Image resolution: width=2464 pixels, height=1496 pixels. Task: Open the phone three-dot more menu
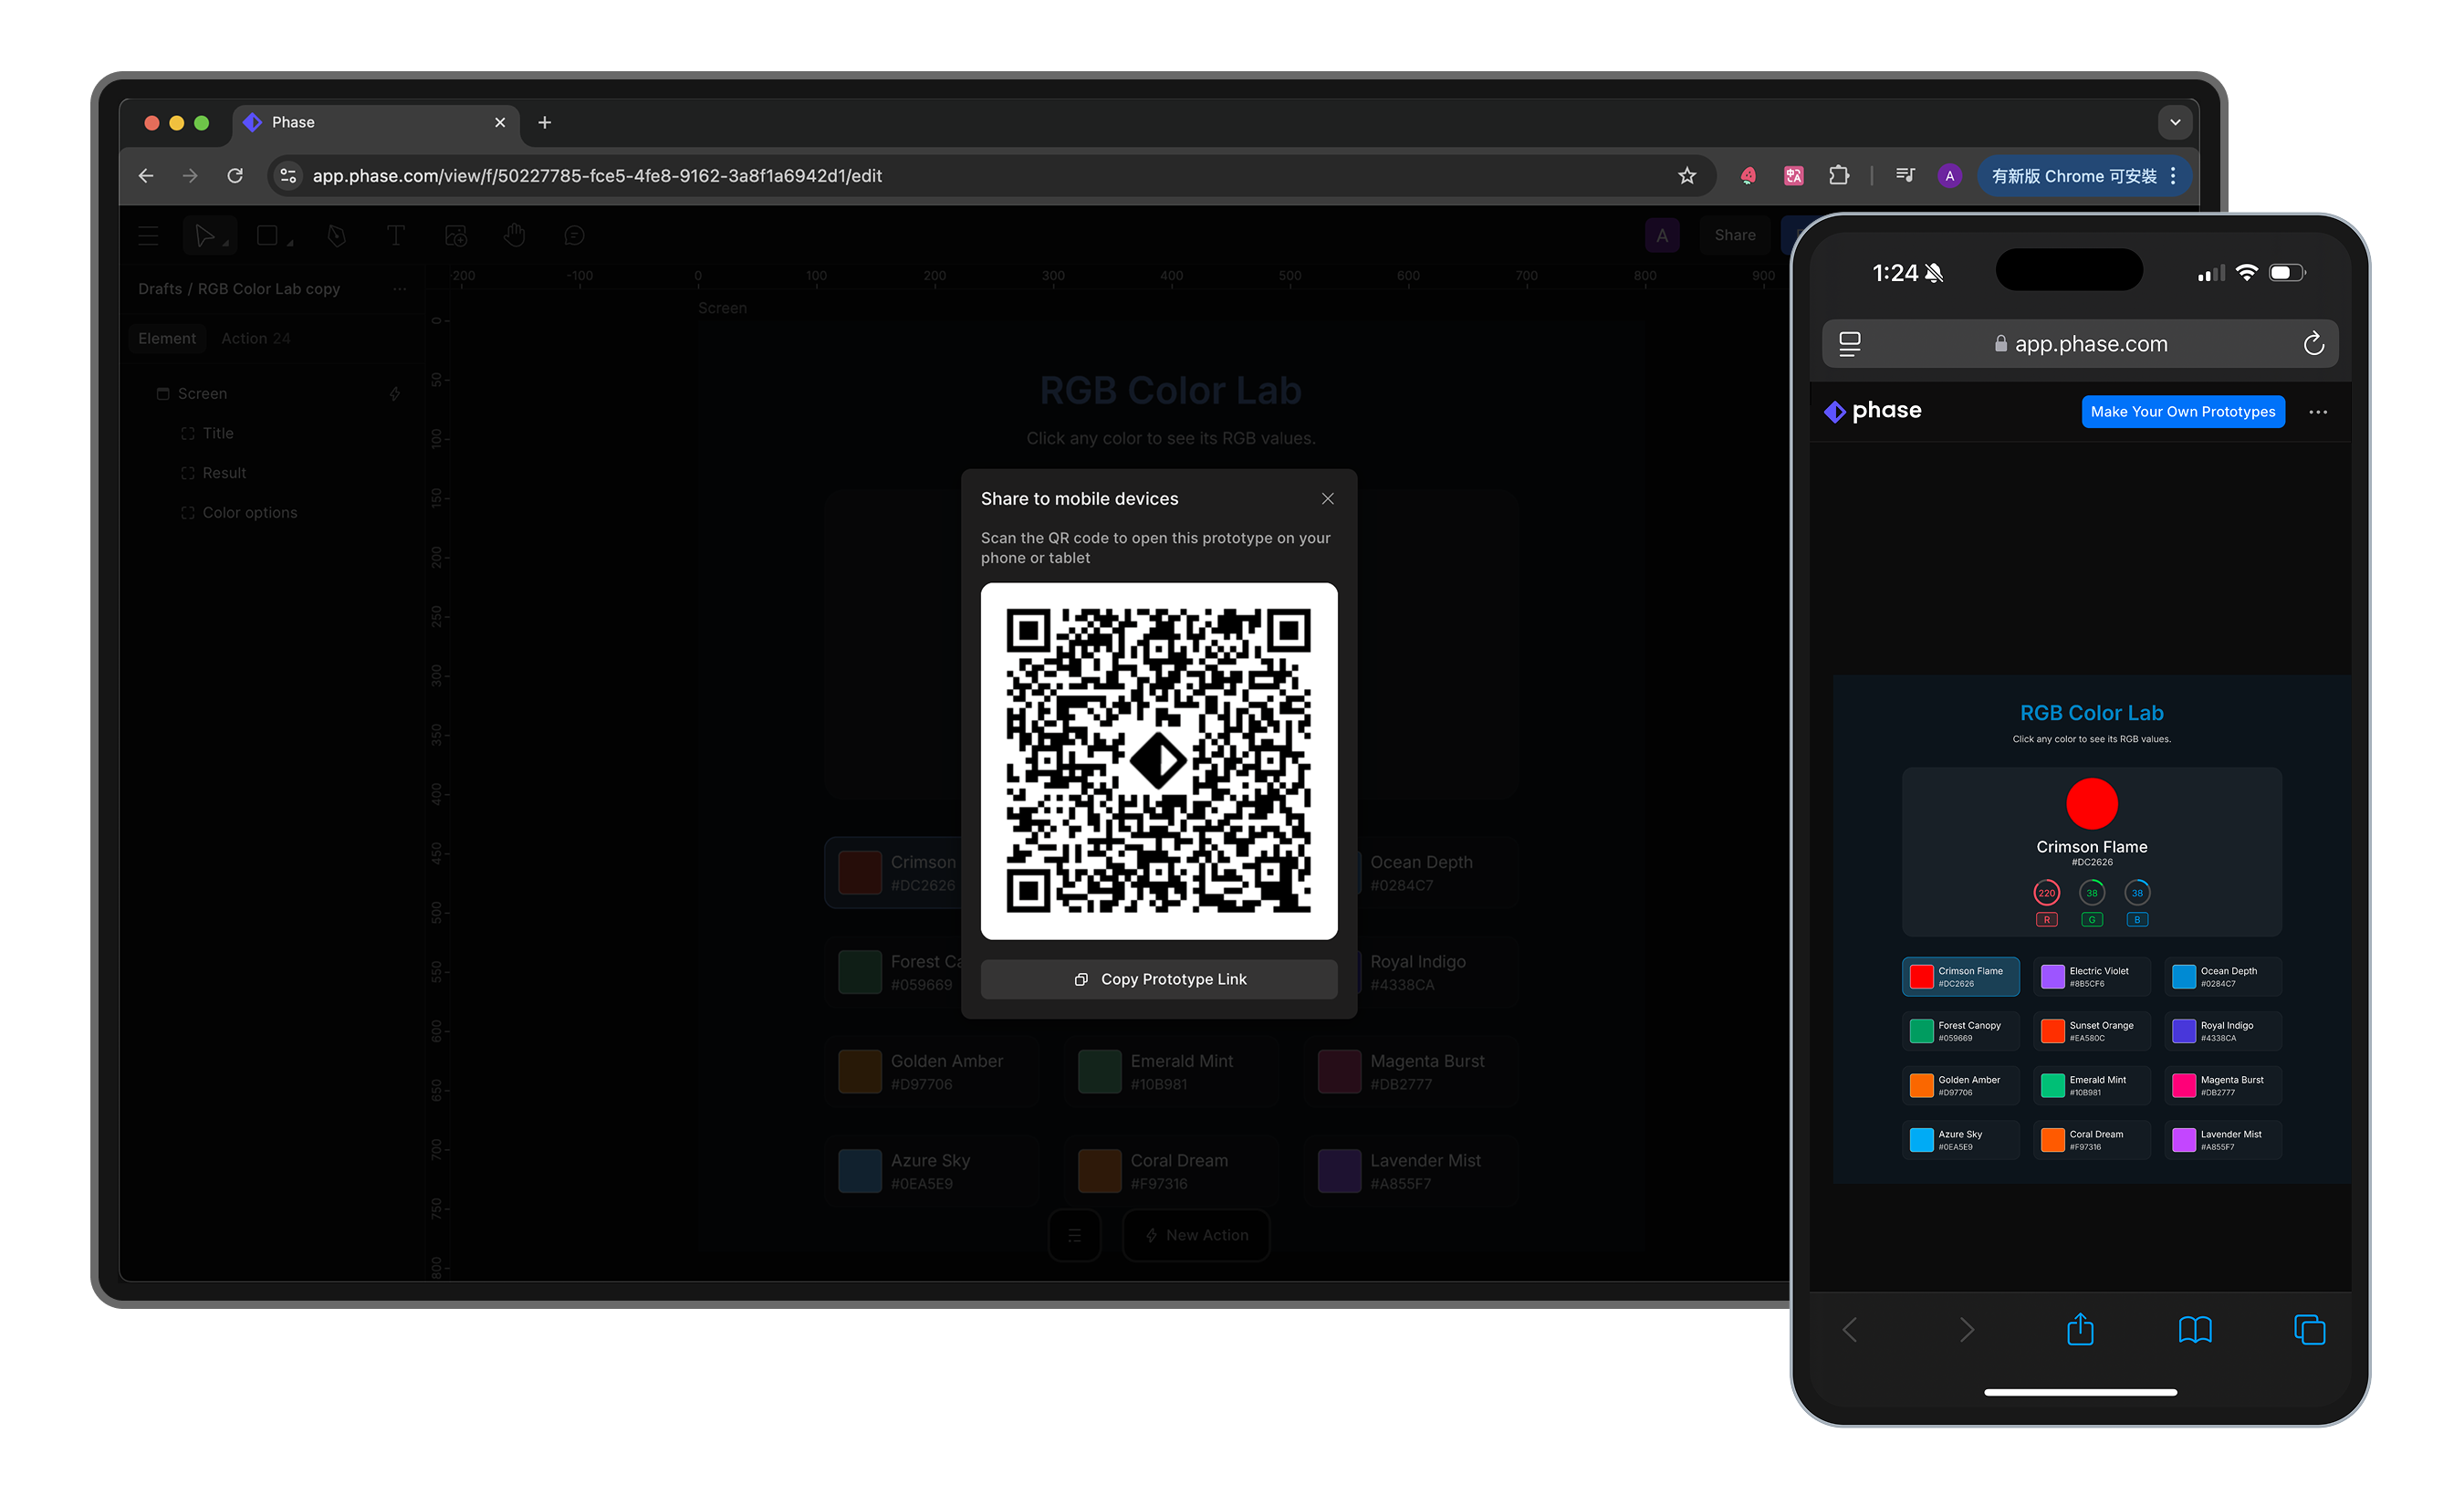[2318, 412]
